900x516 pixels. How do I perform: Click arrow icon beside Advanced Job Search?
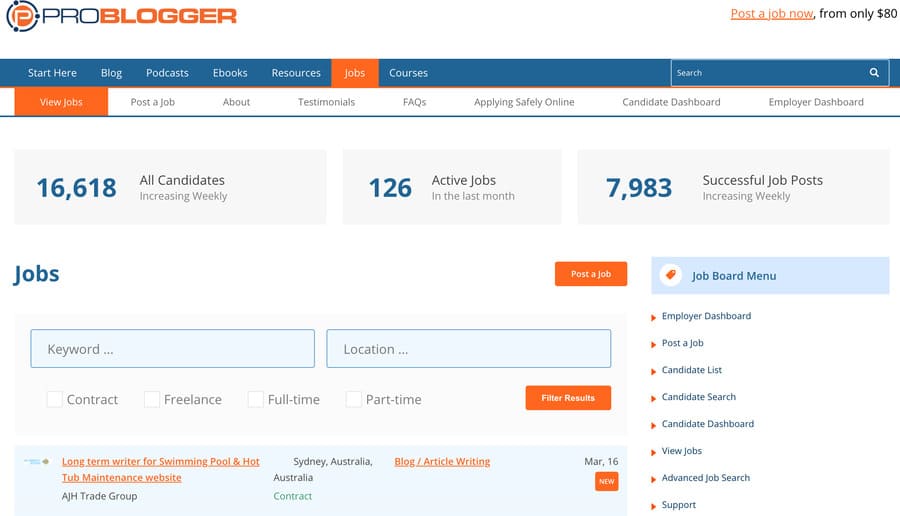pos(654,479)
